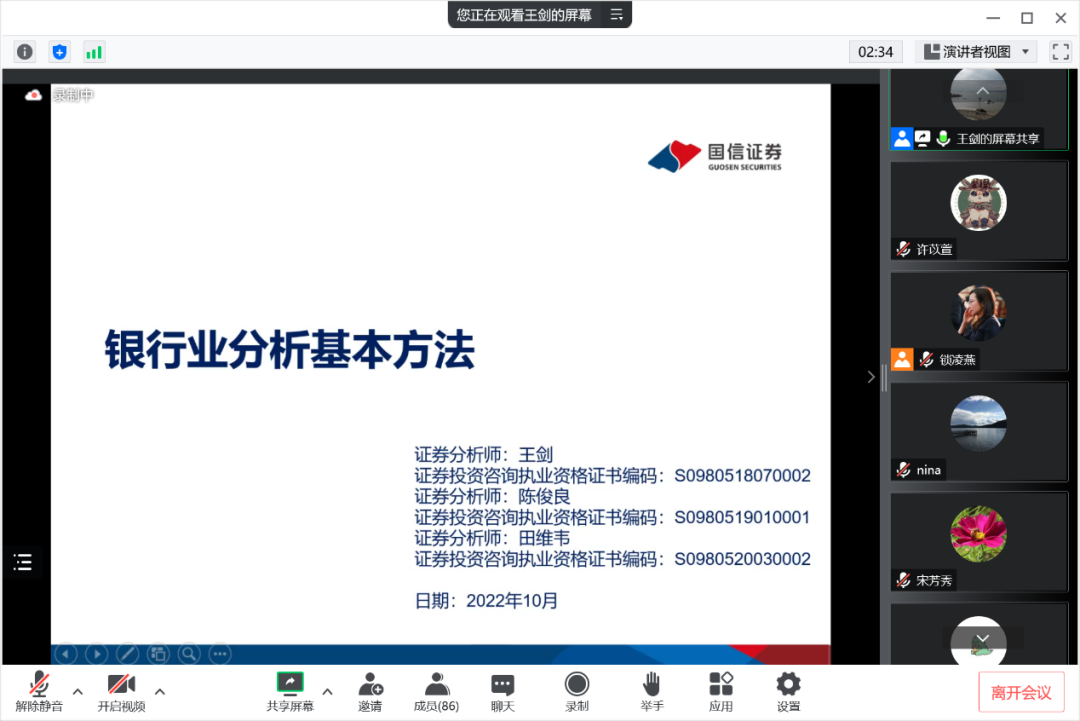The image size is (1080, 721).
Task: Open the Invite (邀请) icon
Action: (370, 691)
